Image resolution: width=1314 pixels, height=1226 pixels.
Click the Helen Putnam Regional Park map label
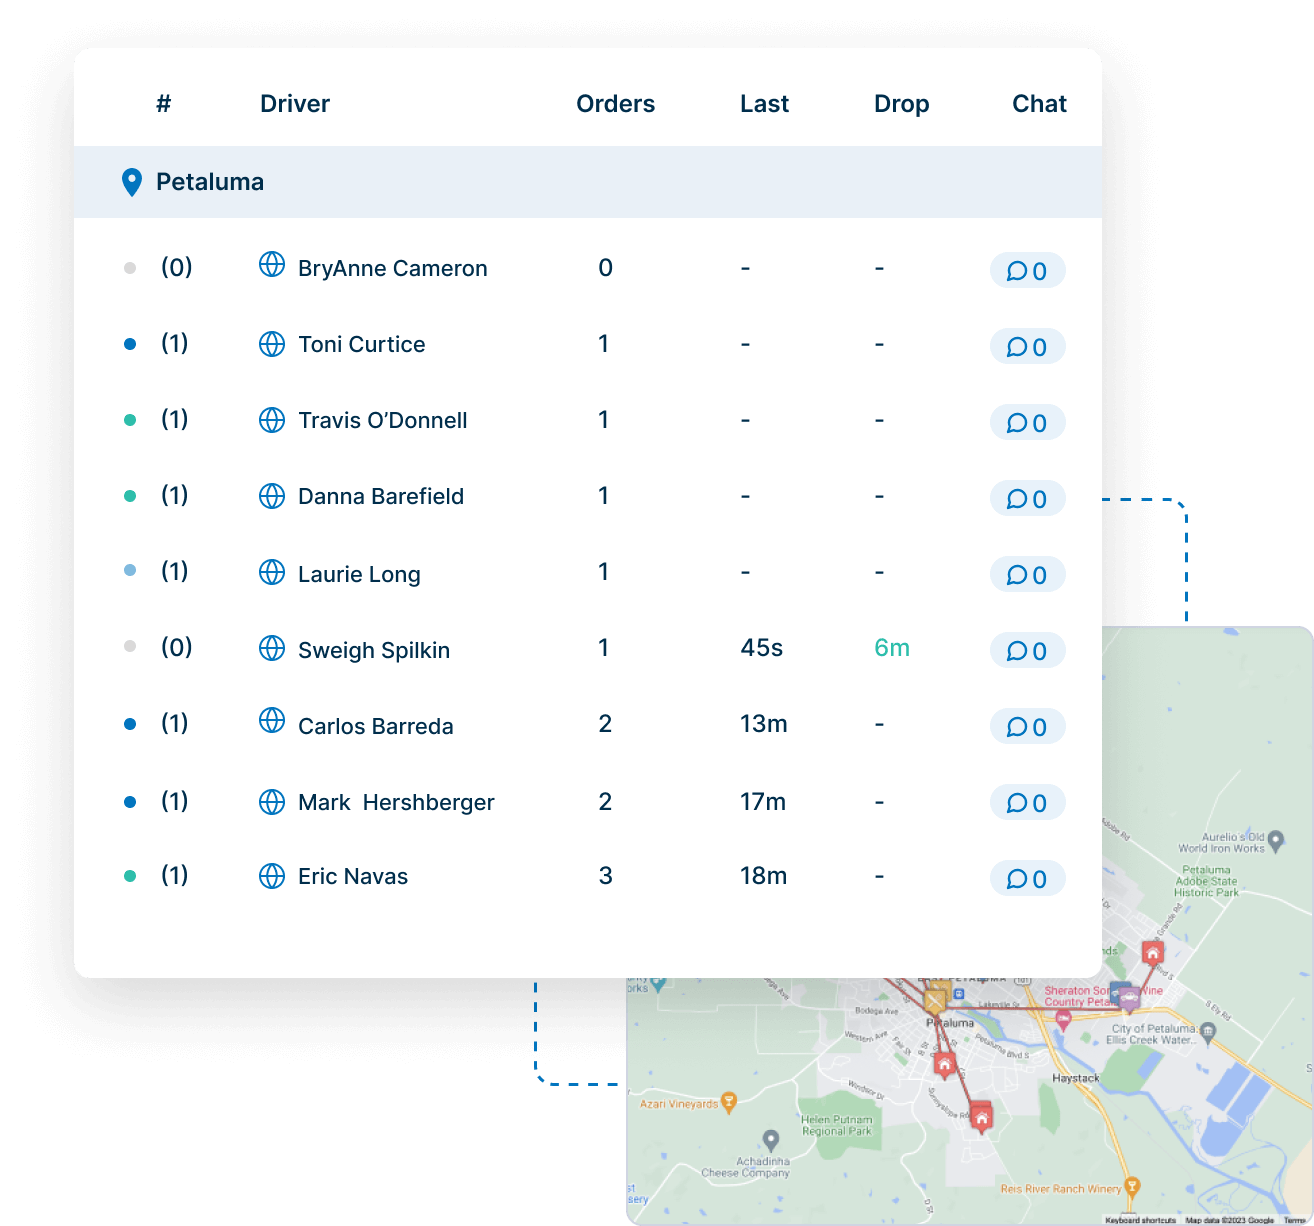(837, 1126)
